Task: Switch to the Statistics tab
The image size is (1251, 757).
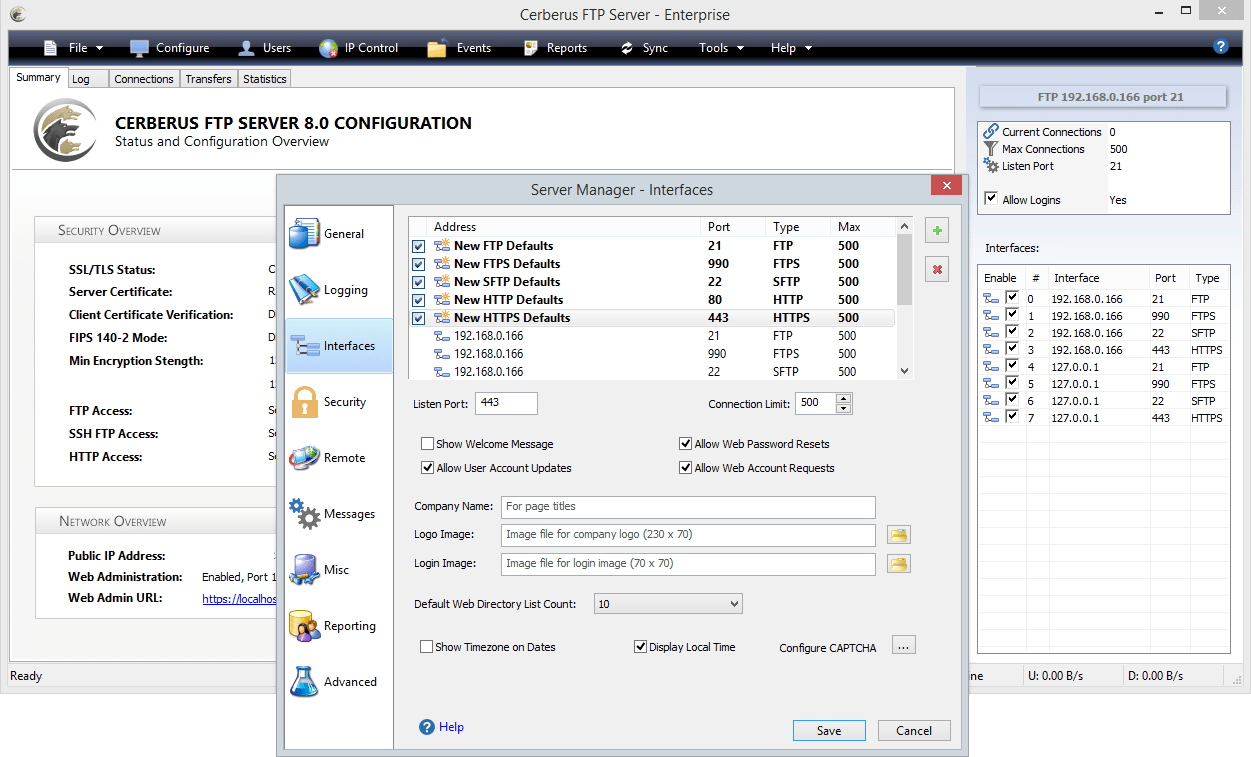Action: click(264, 79)
